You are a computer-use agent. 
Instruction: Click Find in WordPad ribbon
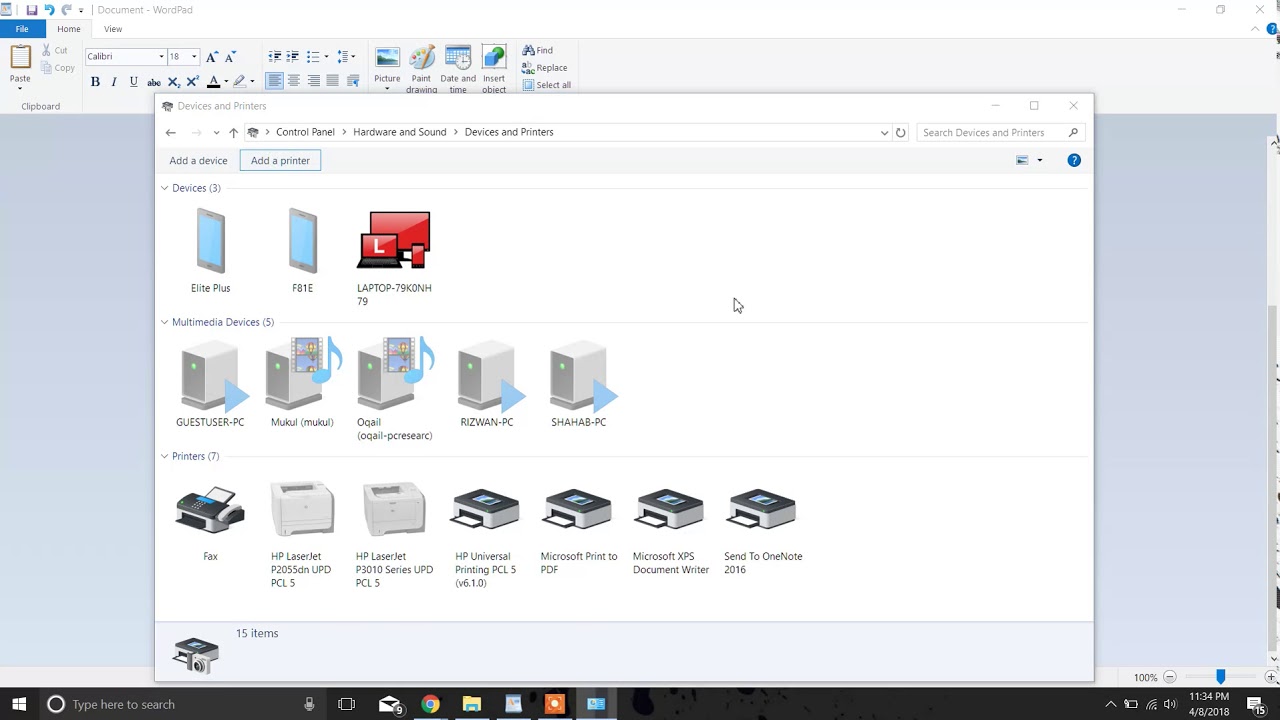(538, 50)
